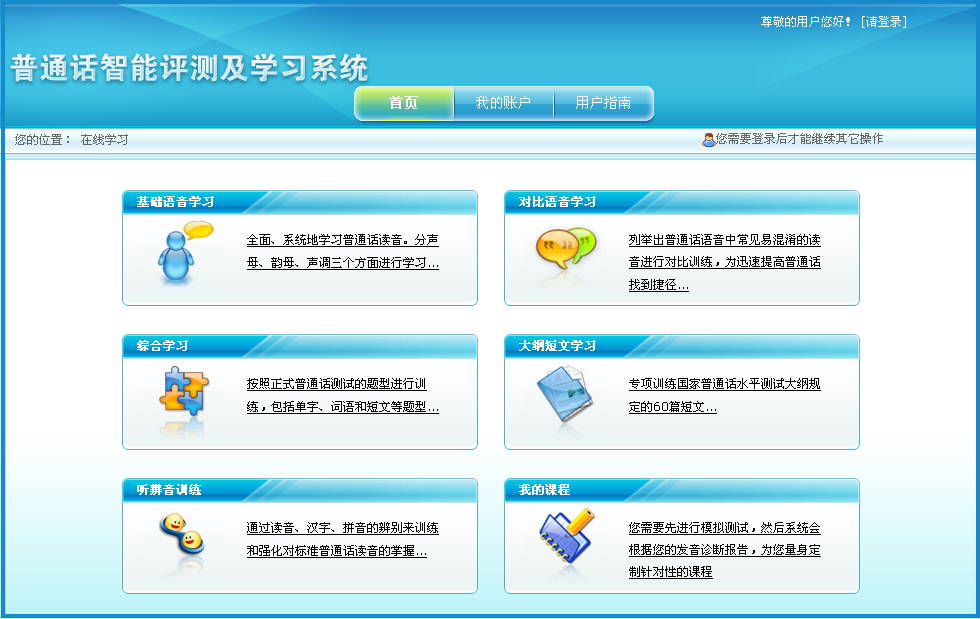Switch to the 我的账户 tab
Image resolution: width=980 pixels, height=619 pixels.
503,102
